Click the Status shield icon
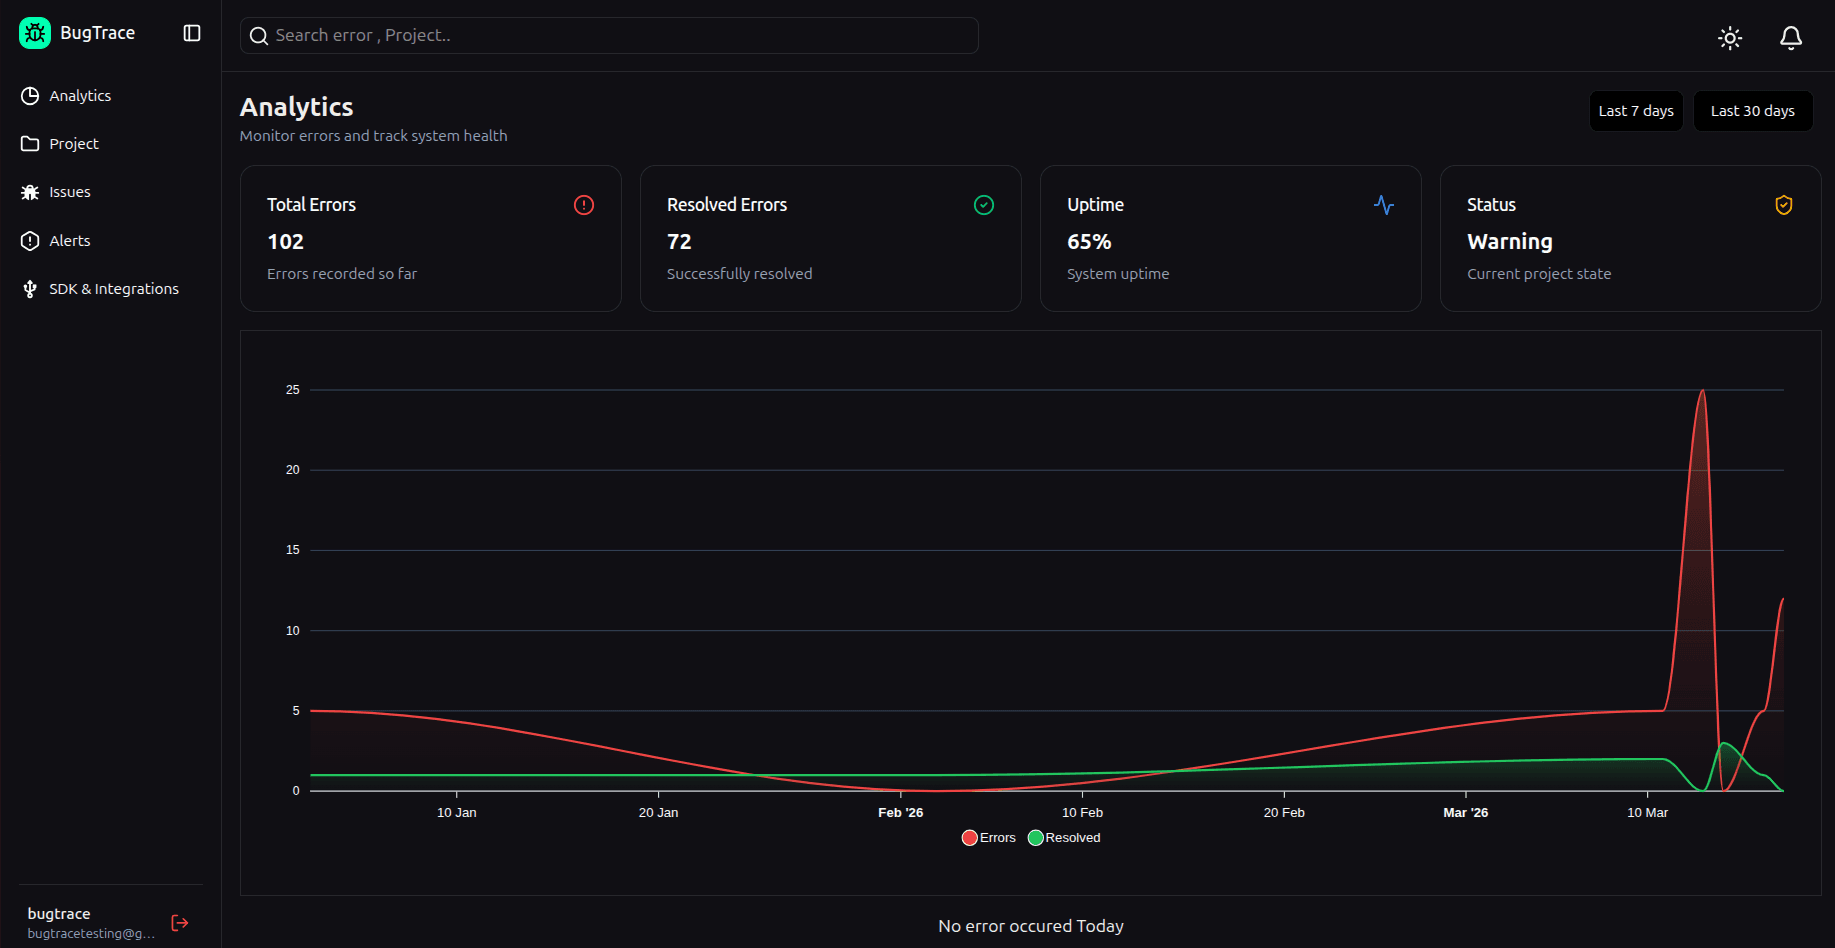 pos(1783,205)
